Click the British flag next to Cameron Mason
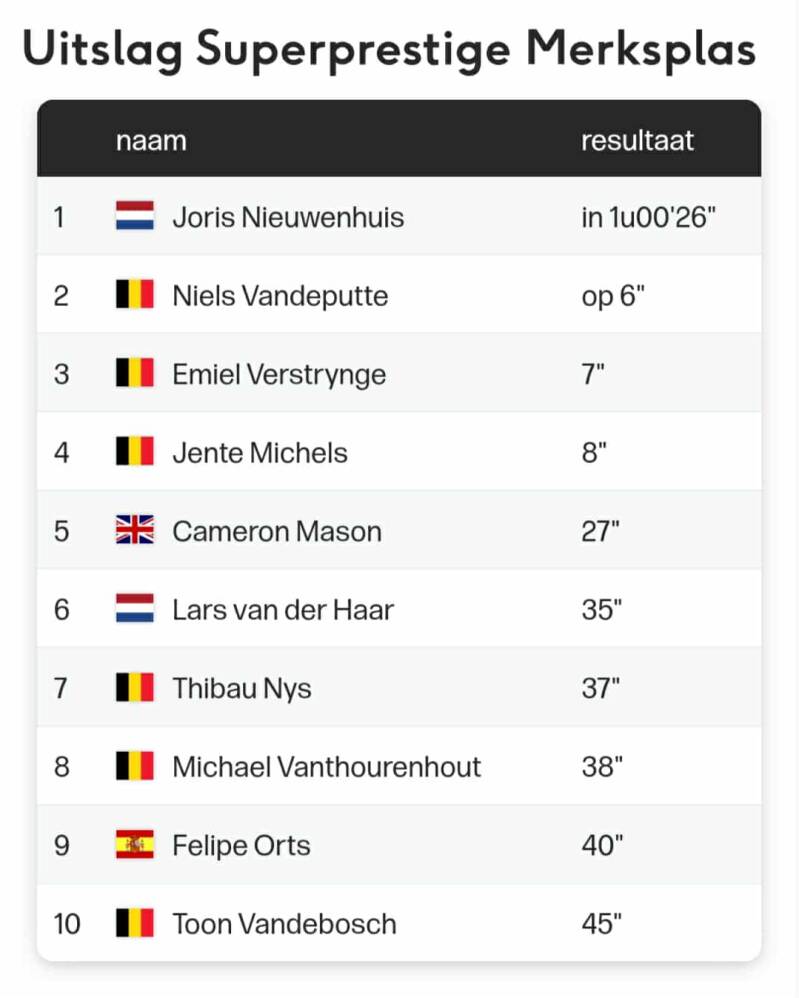The height and width of the screenshot is (998, 799). [x=135, y=530]
